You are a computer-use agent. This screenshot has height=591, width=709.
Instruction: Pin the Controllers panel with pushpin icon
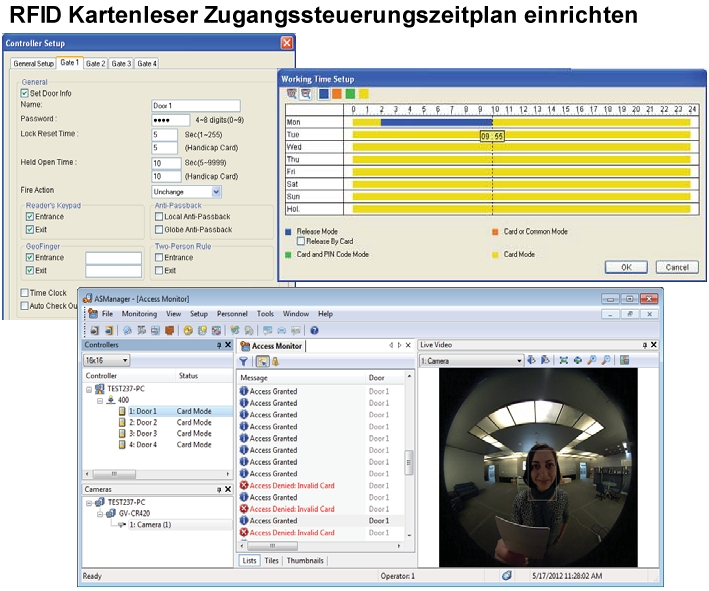(x=219, y=345)
